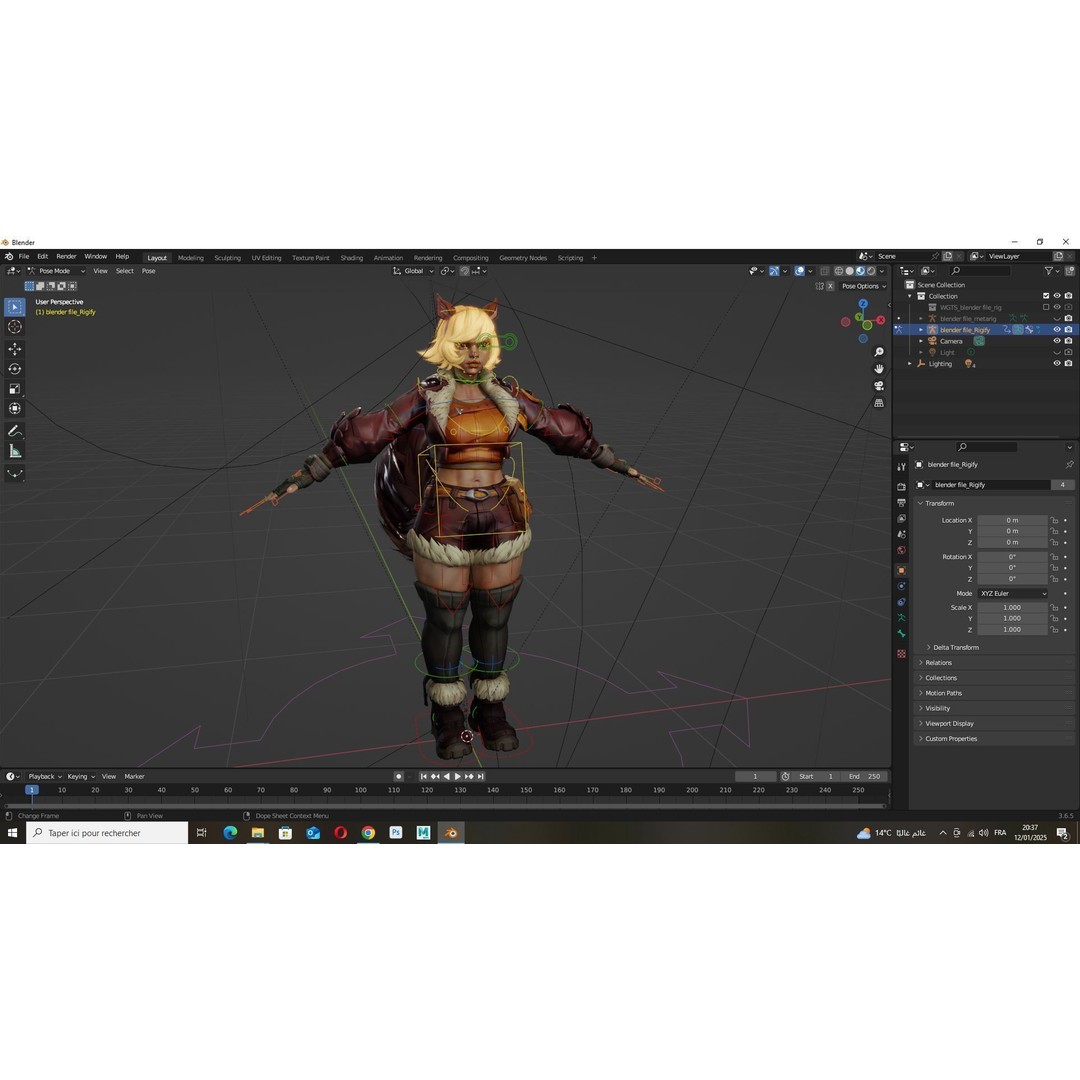Open the Pose menu in viewport header

coord(149,271)
